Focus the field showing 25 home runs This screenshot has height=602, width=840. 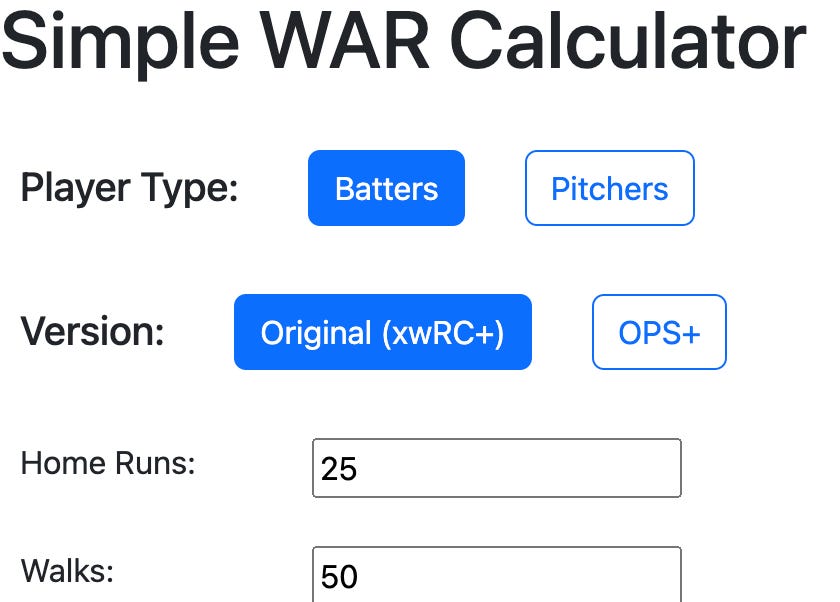click(496, 467)
